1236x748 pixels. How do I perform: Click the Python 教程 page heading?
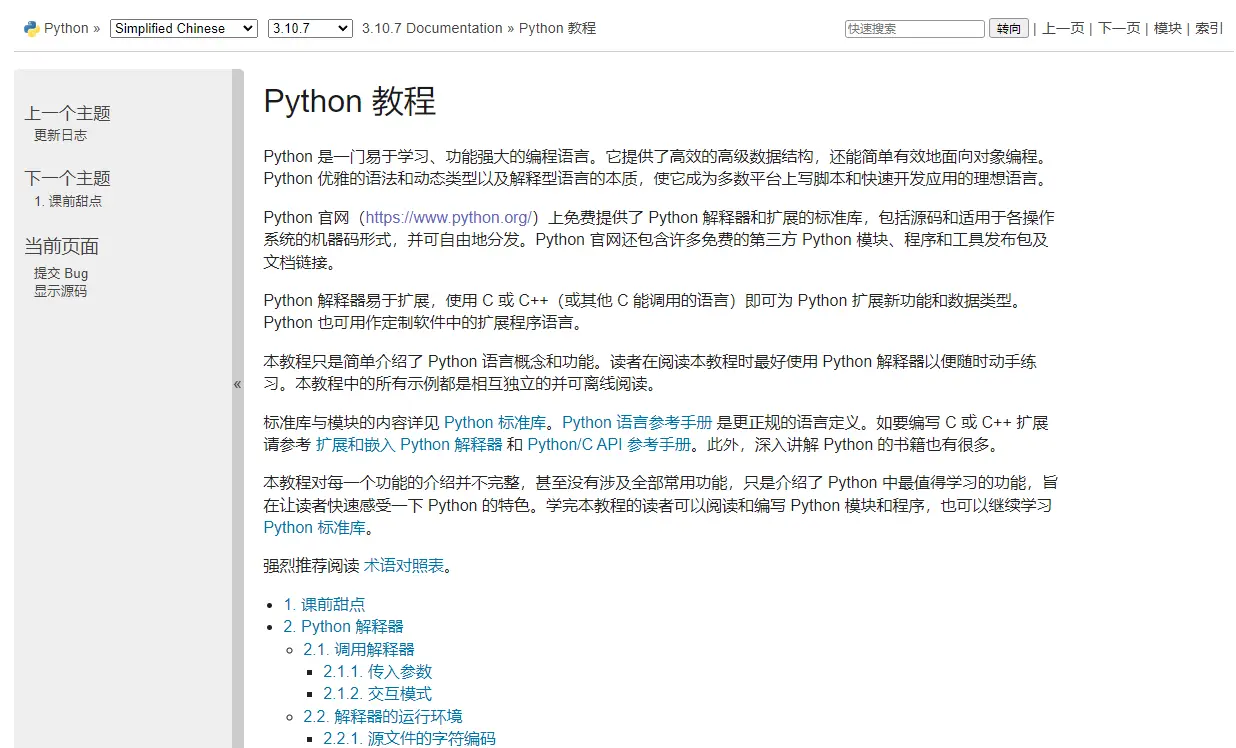tap(350, 101)
